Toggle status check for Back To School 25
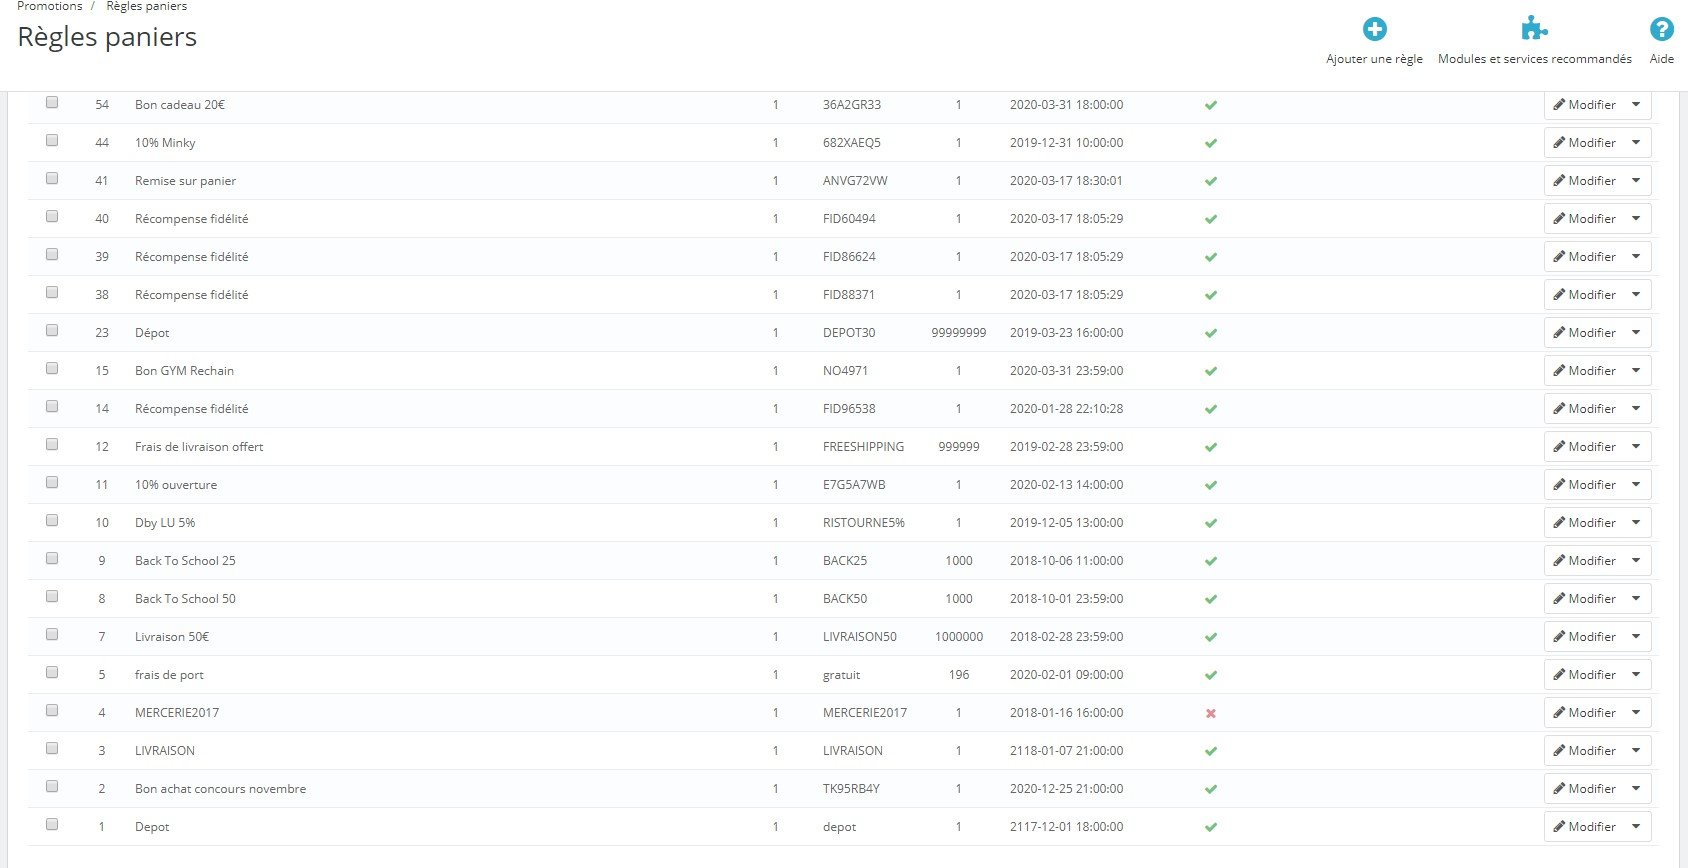This screenshot has width=1688, height=868. [x=1211, y=561]
